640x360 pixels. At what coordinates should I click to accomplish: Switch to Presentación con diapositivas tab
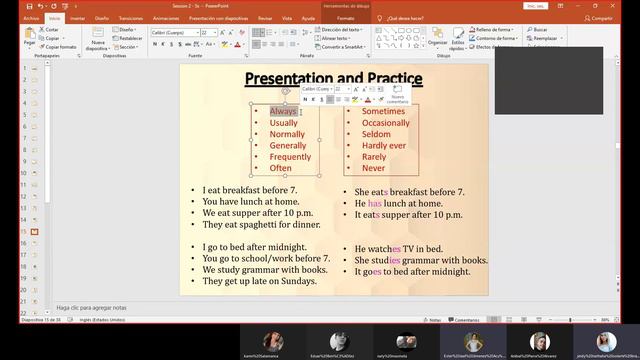[x=218, y=18]
